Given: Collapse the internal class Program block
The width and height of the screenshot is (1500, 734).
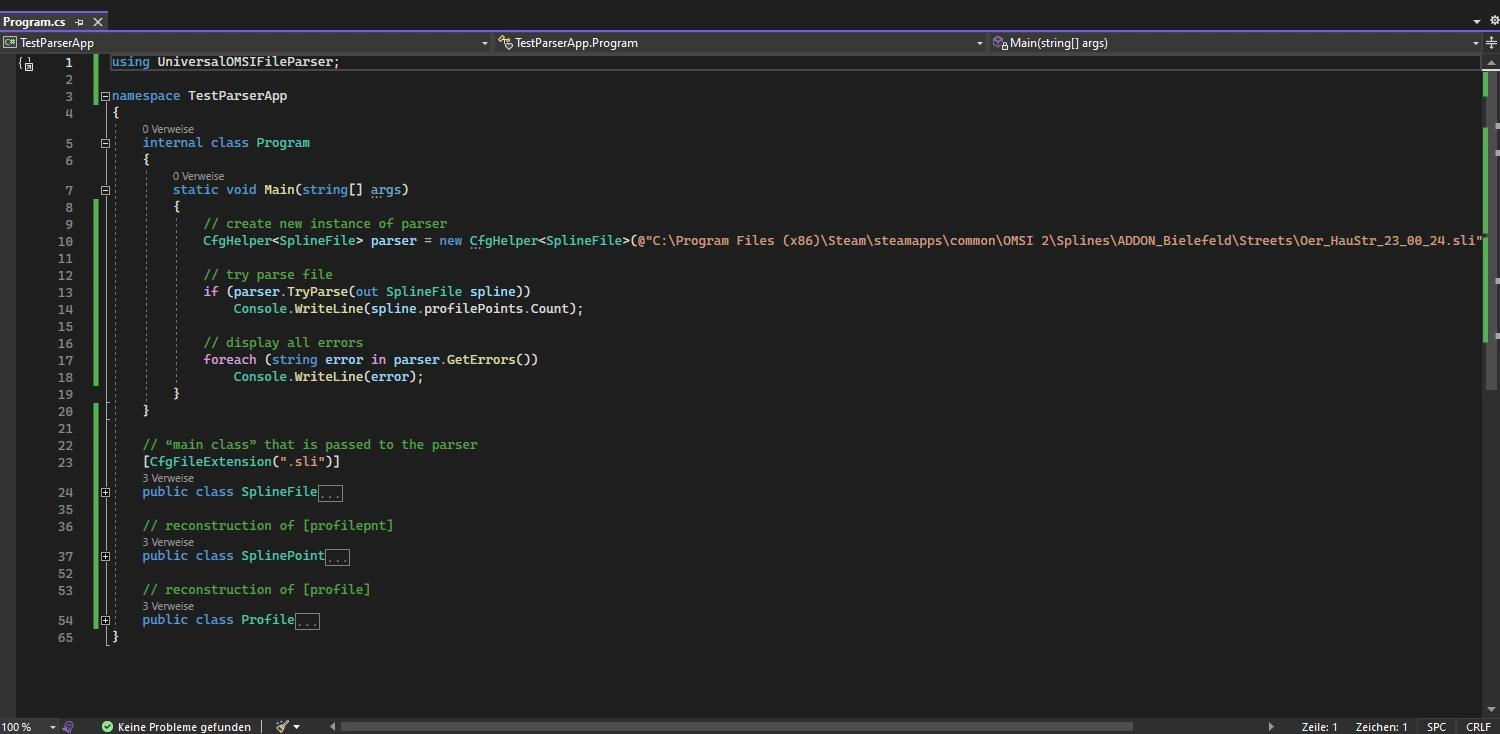Looking at the screenshot, I should [105, 143].
